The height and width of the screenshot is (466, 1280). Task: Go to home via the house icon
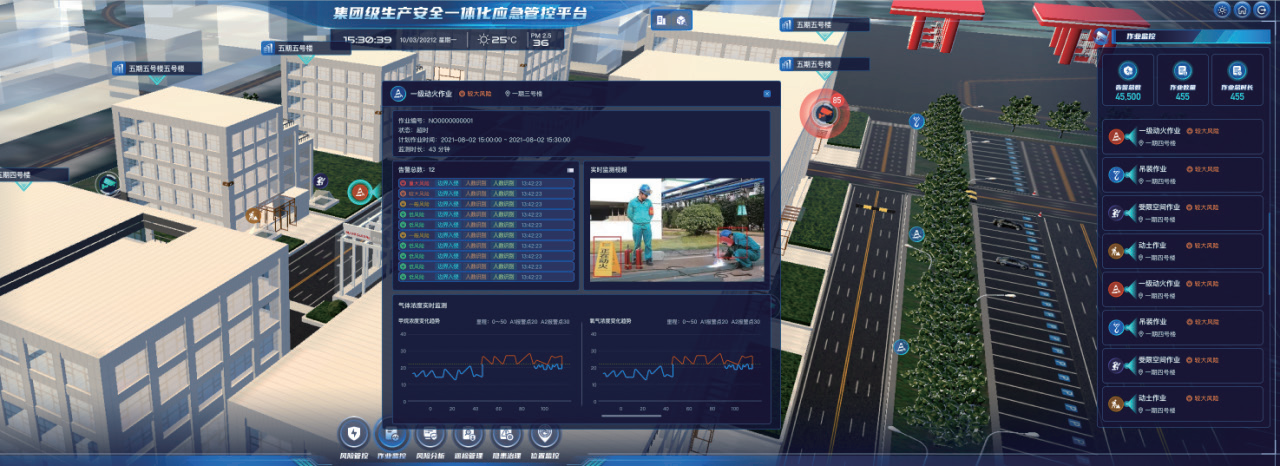(x=1241, y=10)
